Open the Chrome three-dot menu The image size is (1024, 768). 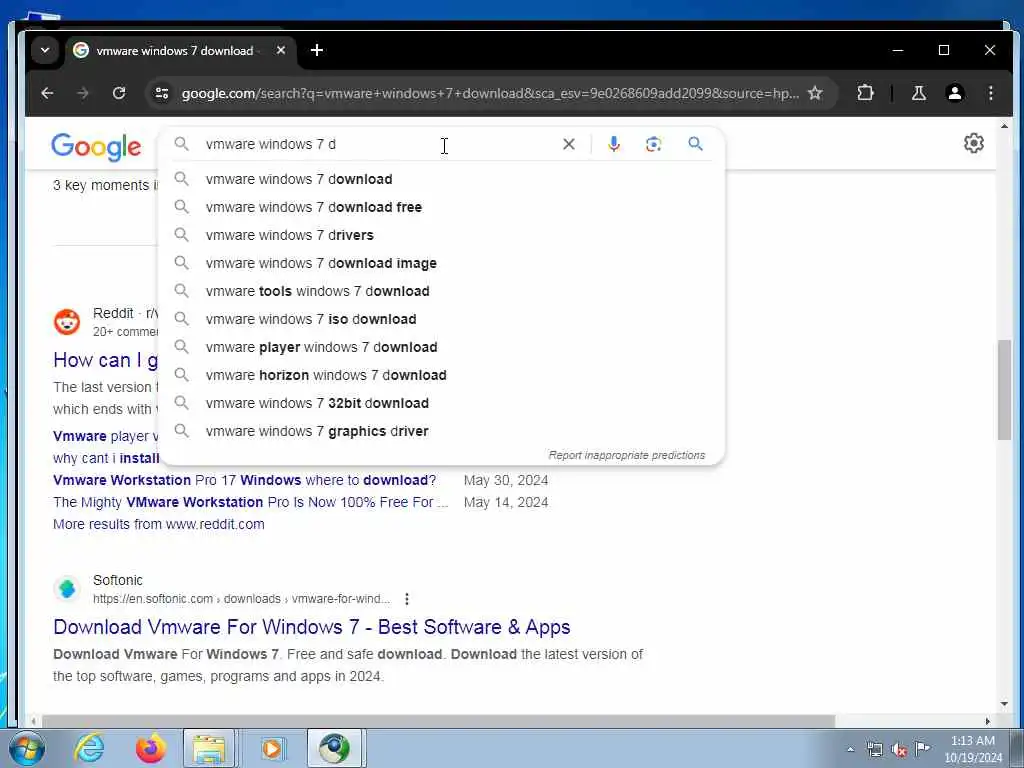pos(991,93)
